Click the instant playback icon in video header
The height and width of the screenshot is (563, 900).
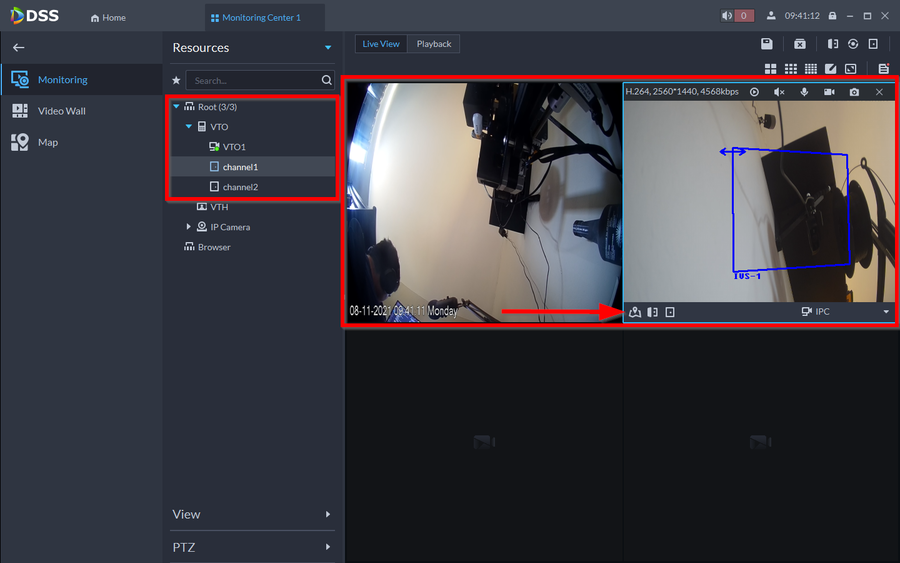tap(755, 92)
